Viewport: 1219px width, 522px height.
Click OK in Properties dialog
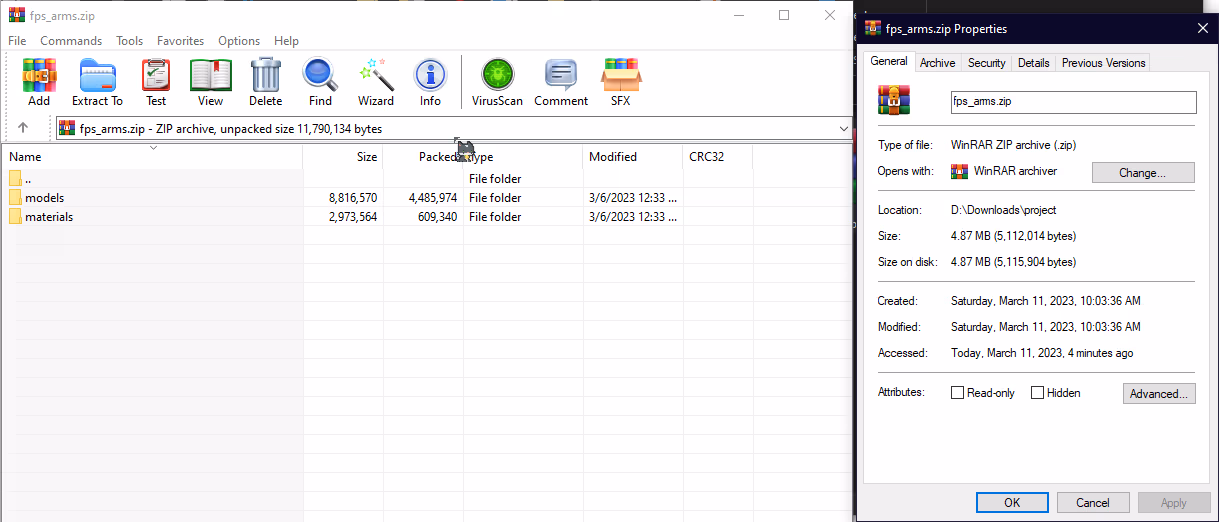pyautogui.click(x=1012, y=502)
